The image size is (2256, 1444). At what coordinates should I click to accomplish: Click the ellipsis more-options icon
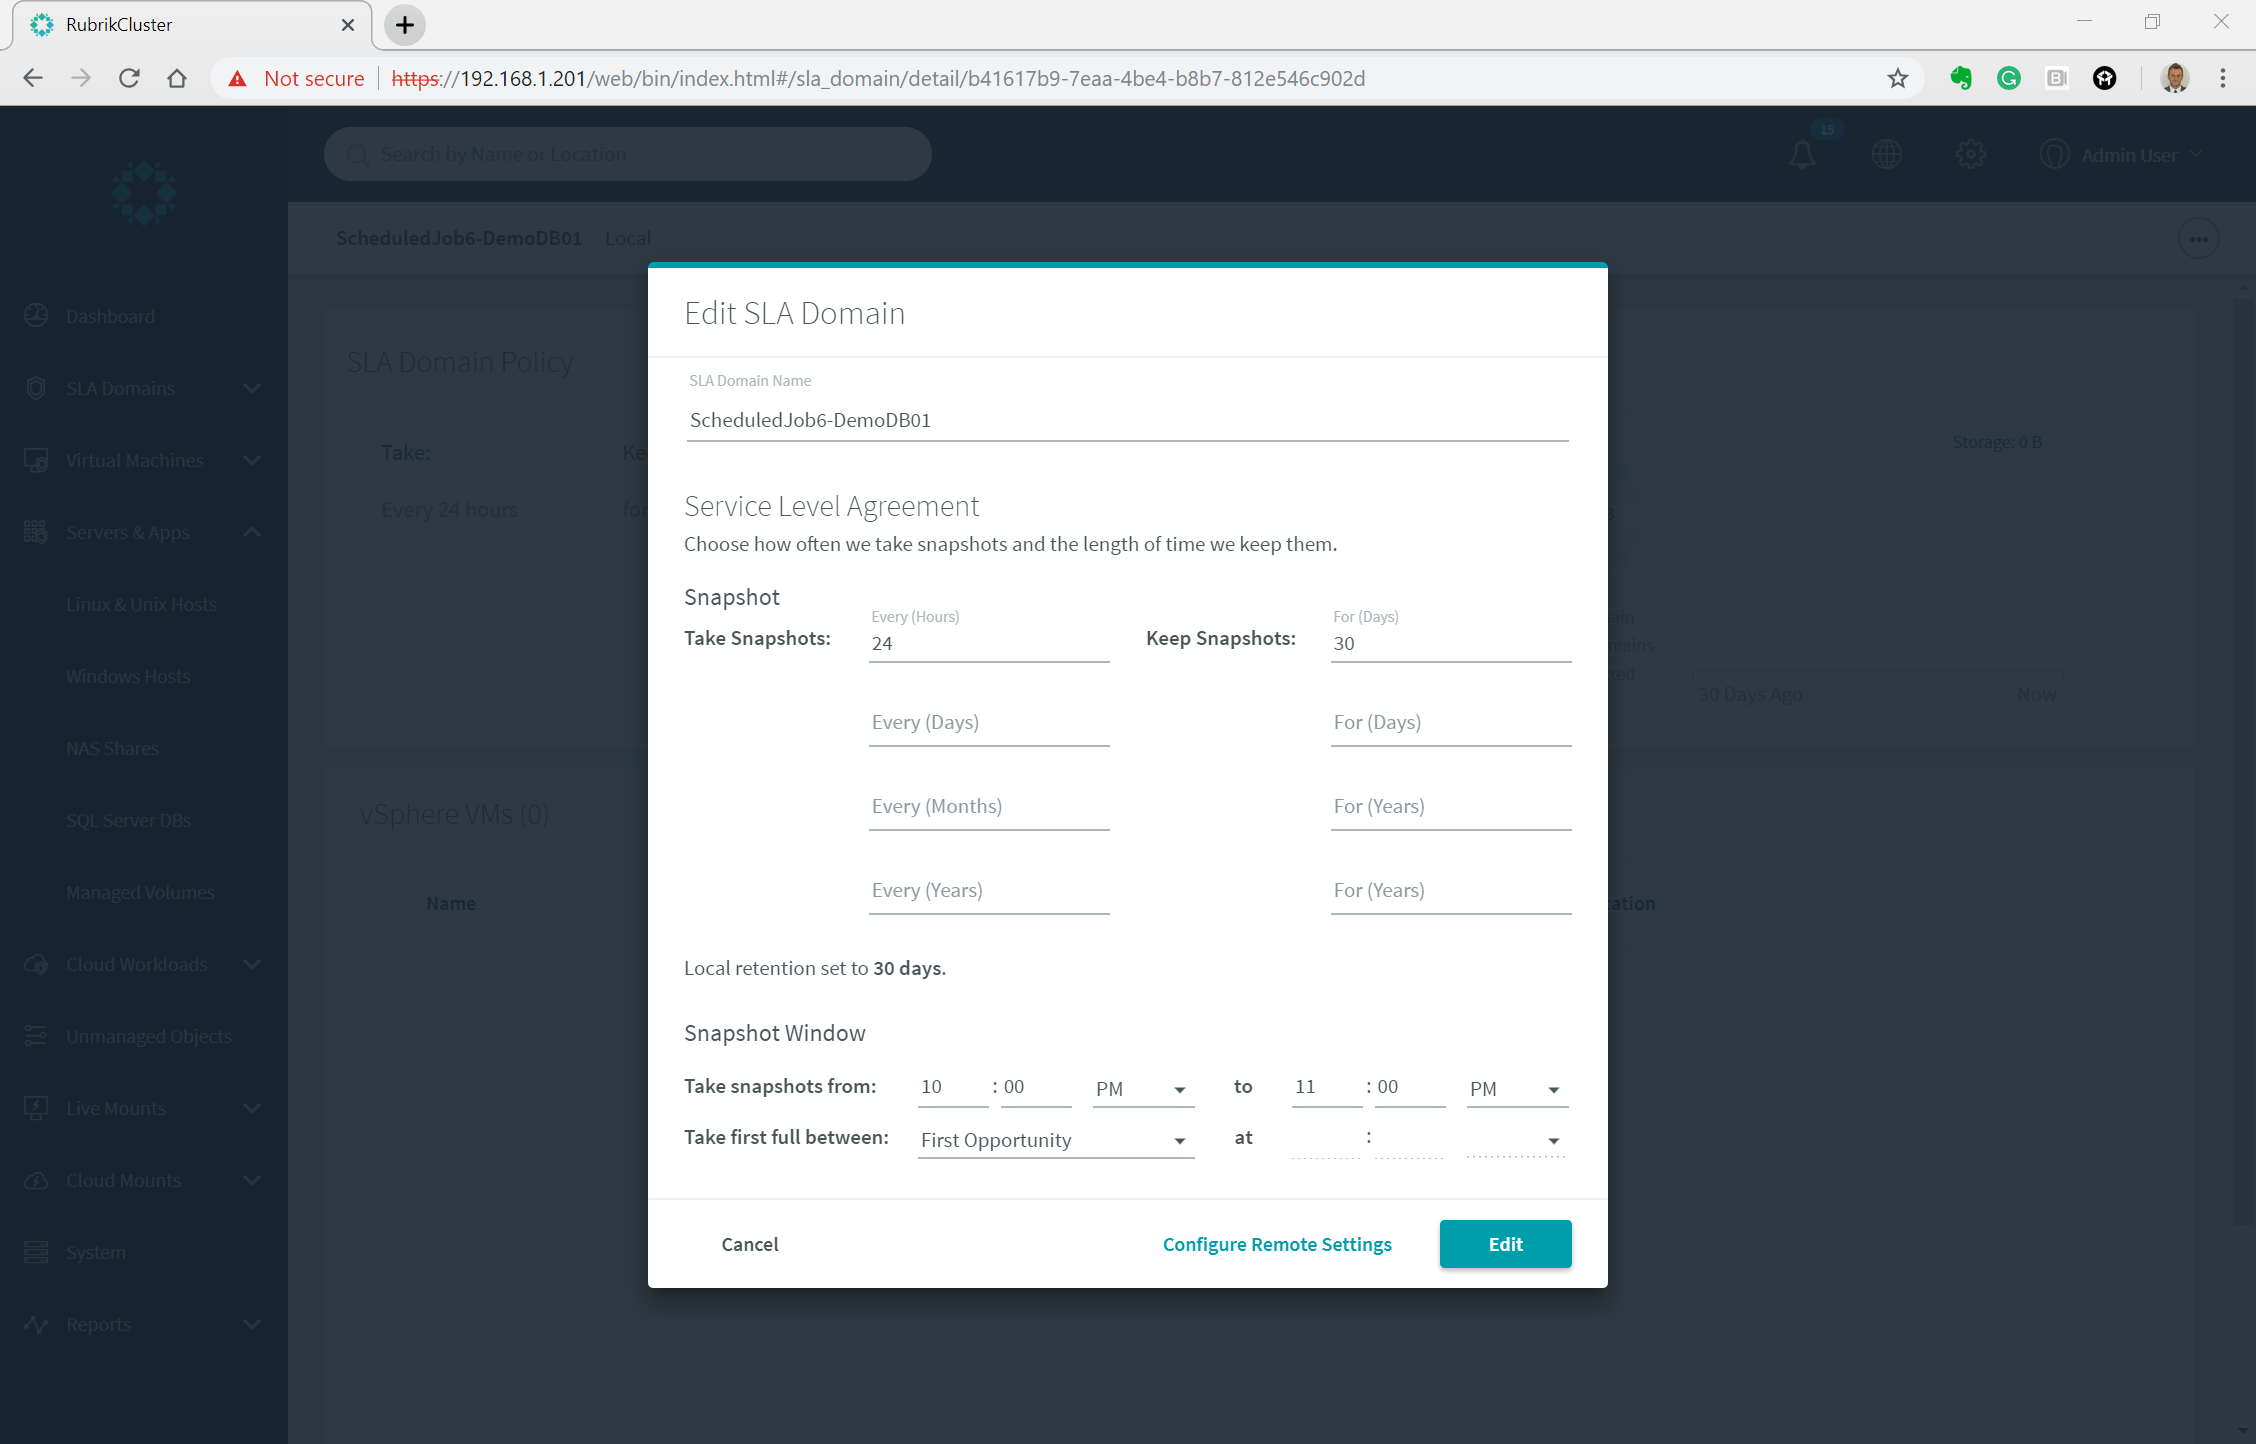[x=2198, y=239]
